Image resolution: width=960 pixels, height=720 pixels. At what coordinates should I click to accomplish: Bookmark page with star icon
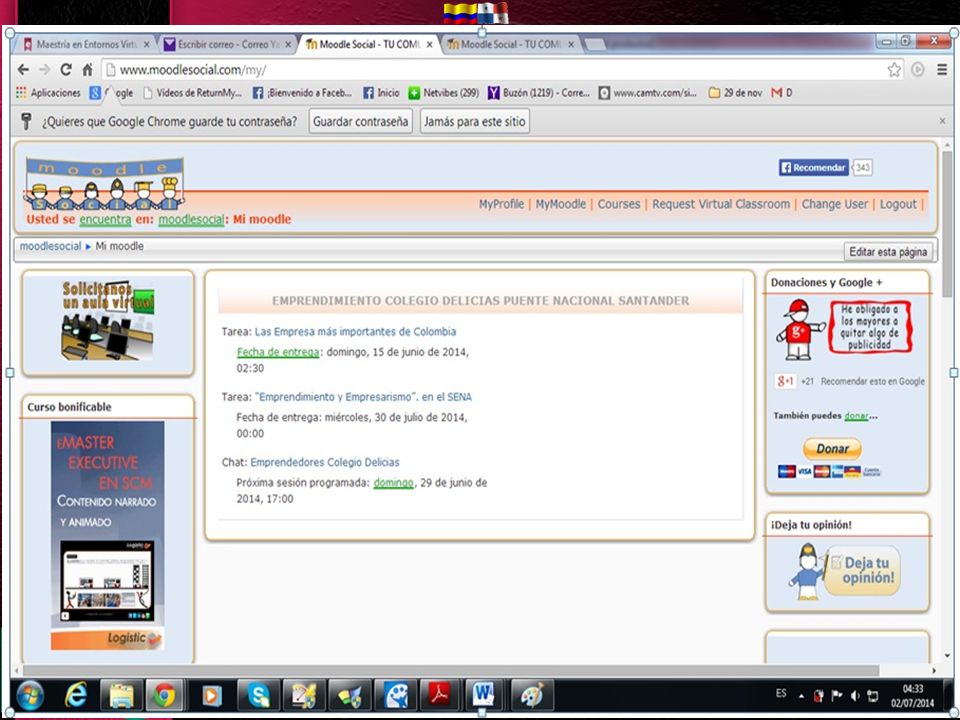coord(894,69)
